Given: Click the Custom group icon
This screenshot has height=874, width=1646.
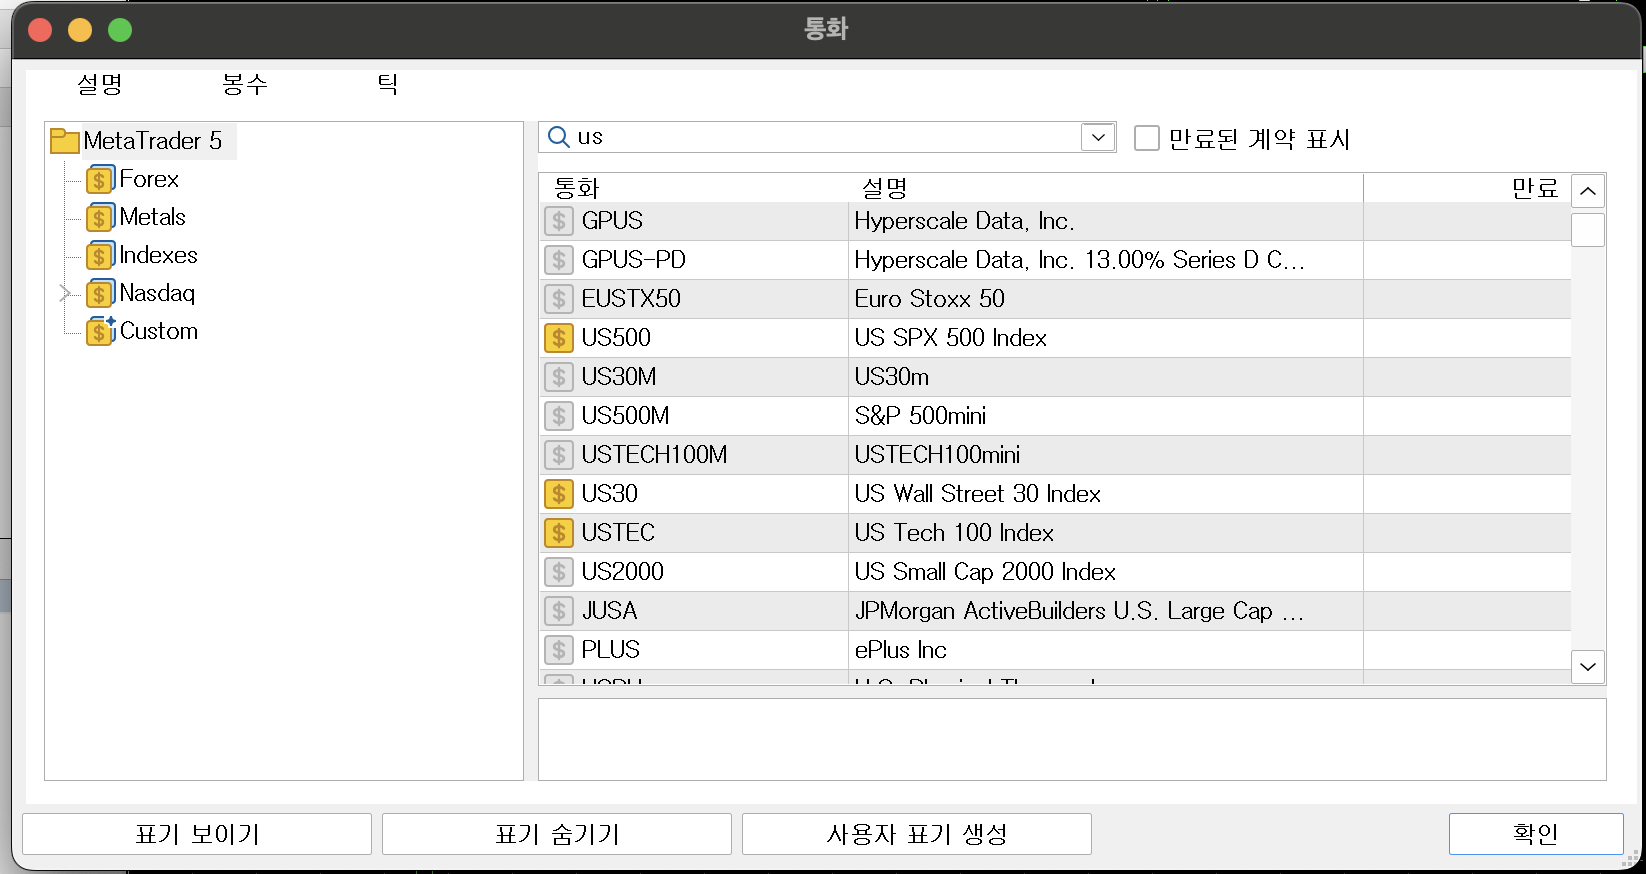Looking at the screenshot, I should point(100,332).
